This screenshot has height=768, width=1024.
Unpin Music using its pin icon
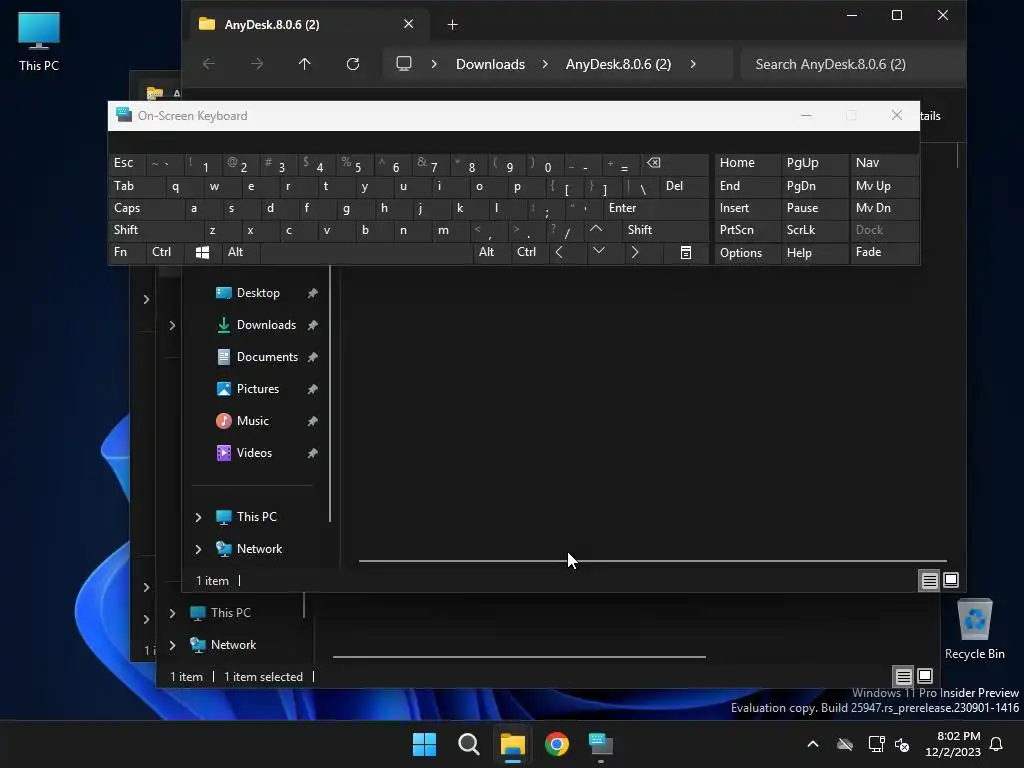(313, 421)
